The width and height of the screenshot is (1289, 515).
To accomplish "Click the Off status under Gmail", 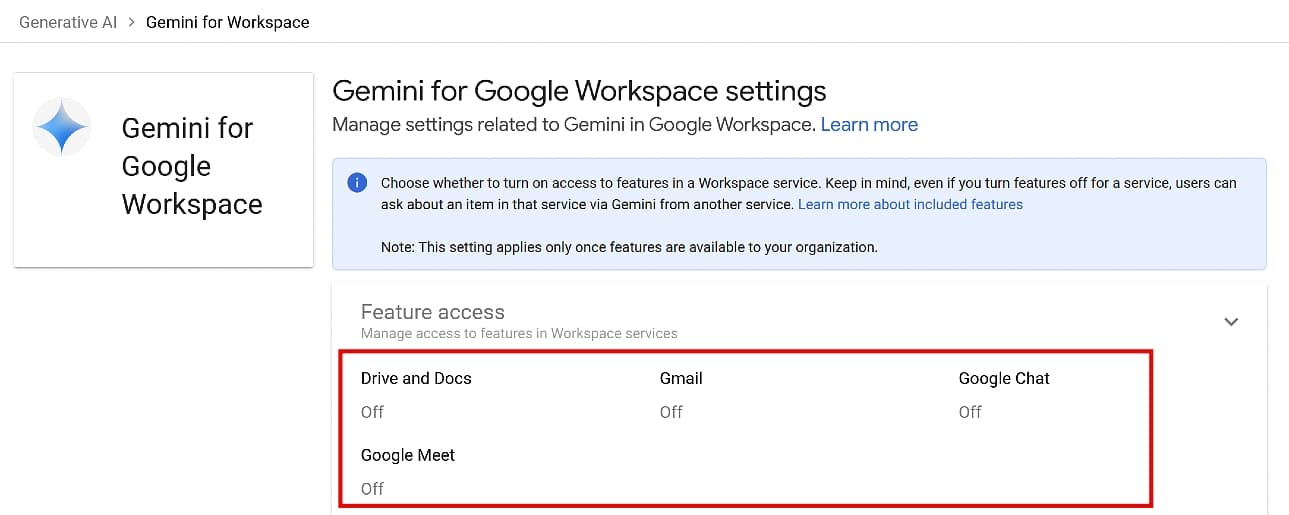I will 671,412.
